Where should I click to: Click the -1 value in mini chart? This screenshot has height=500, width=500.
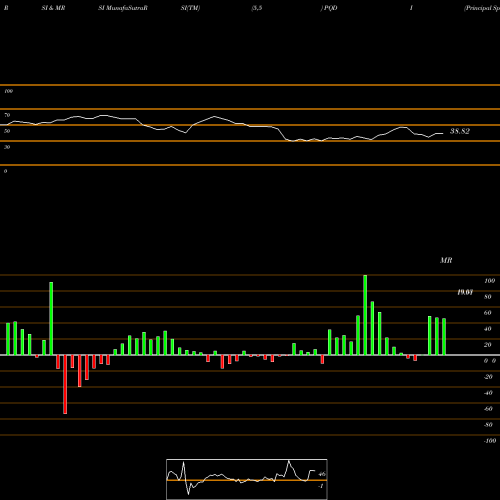pyautogui.click(x=321, y=486)
